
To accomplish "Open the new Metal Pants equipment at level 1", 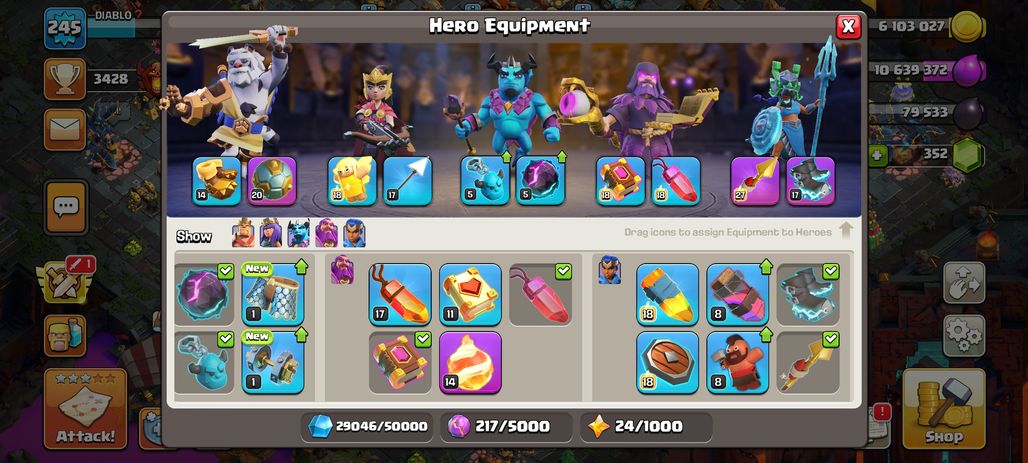I will 273,294.
